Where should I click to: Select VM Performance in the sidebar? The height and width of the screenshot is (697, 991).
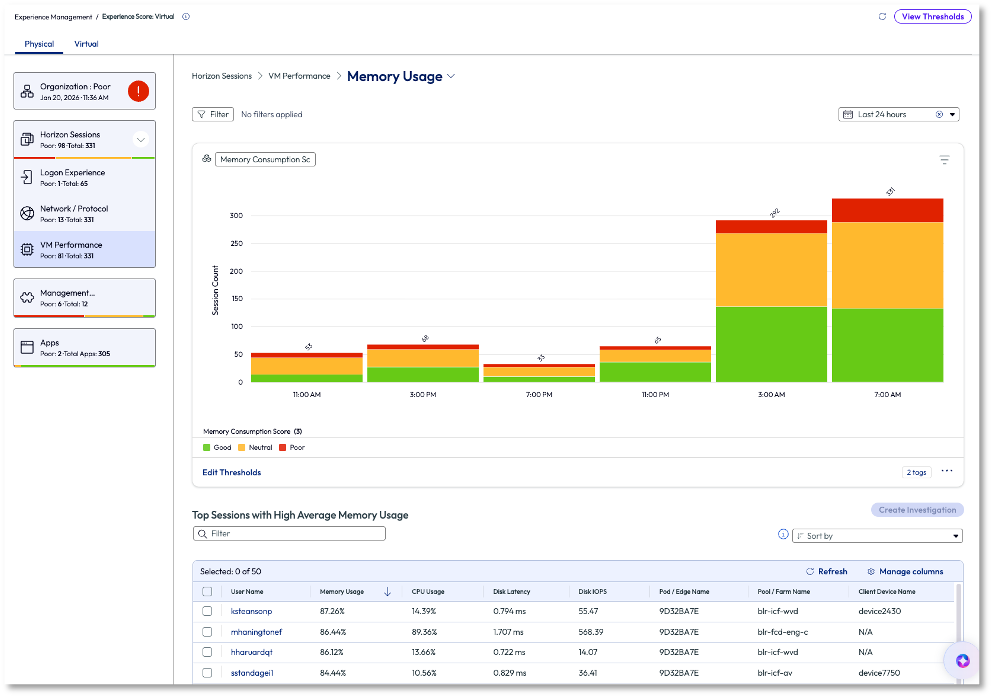pos(84,249)
